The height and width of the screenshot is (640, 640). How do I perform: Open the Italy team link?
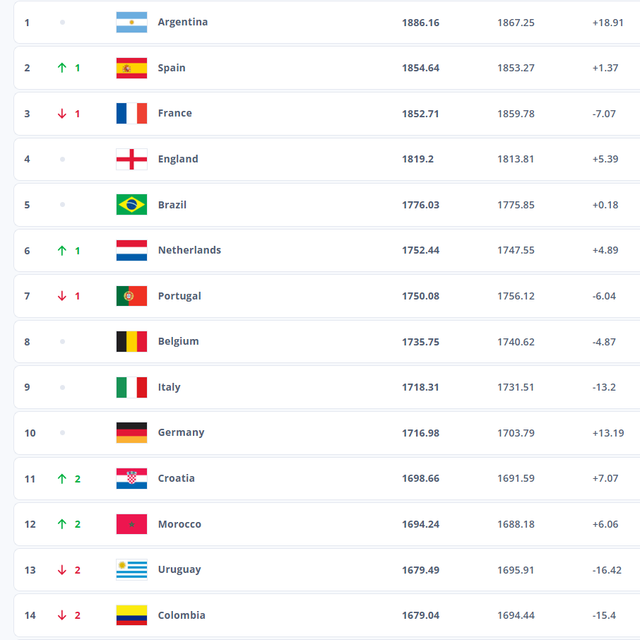(169, 387)
